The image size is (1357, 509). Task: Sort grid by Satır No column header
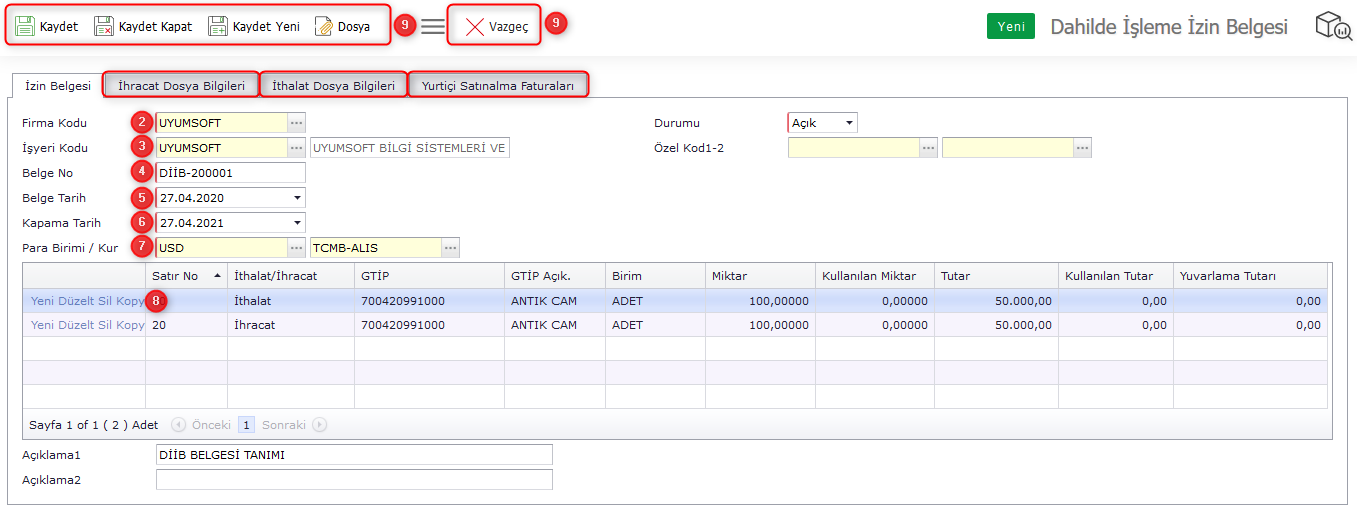tap(186, 276)
